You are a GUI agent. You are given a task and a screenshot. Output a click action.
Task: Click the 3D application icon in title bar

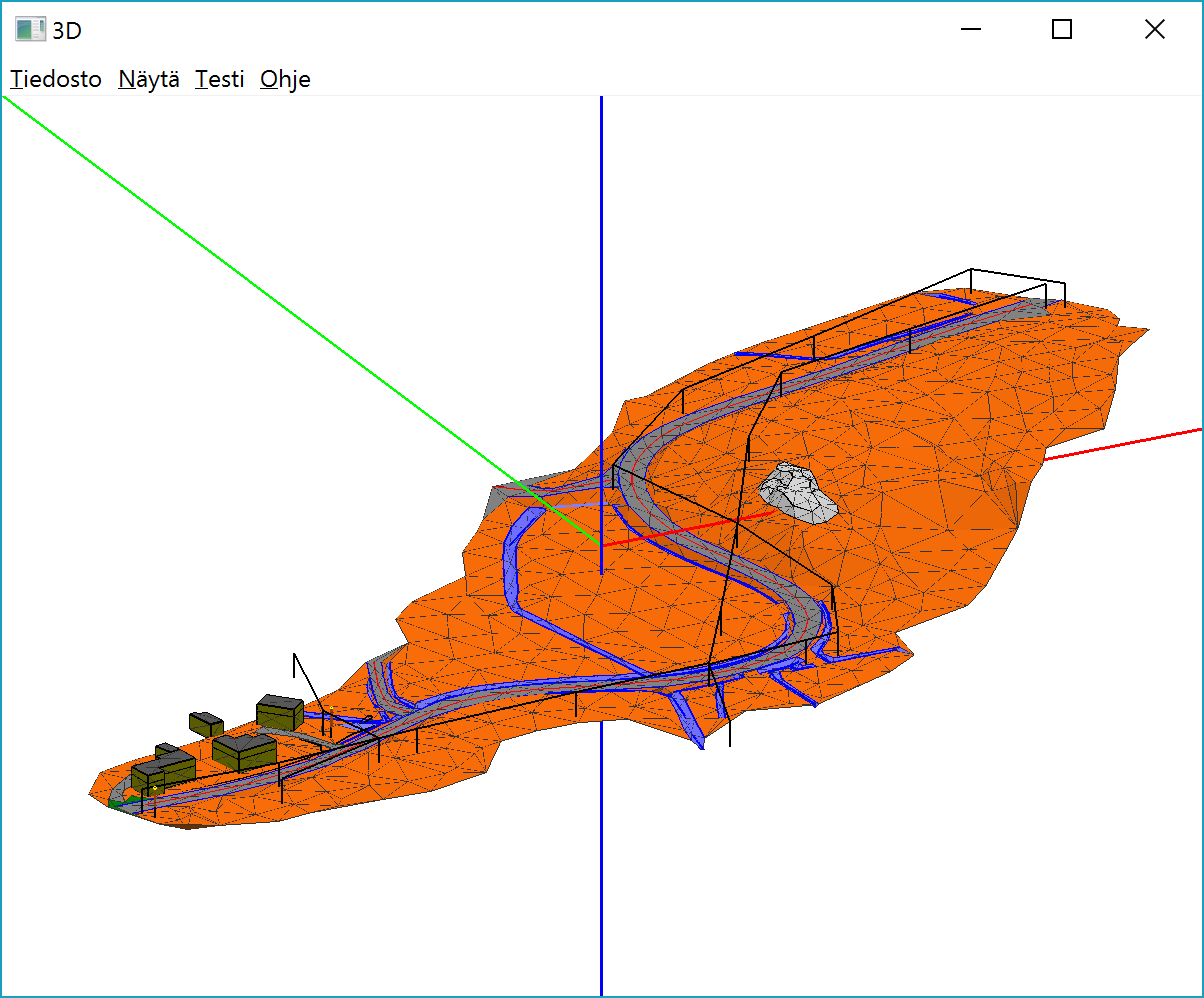pyautogui.click(x=30, y=30)
